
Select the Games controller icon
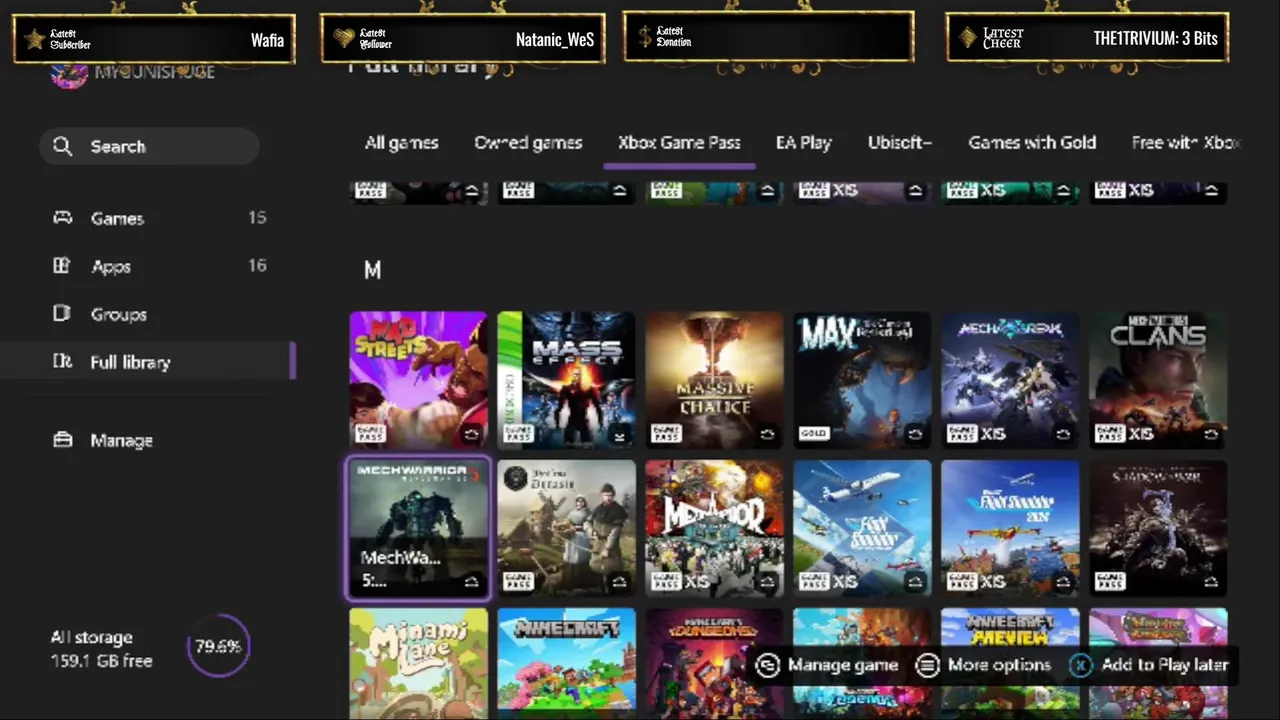coord(62,218)
